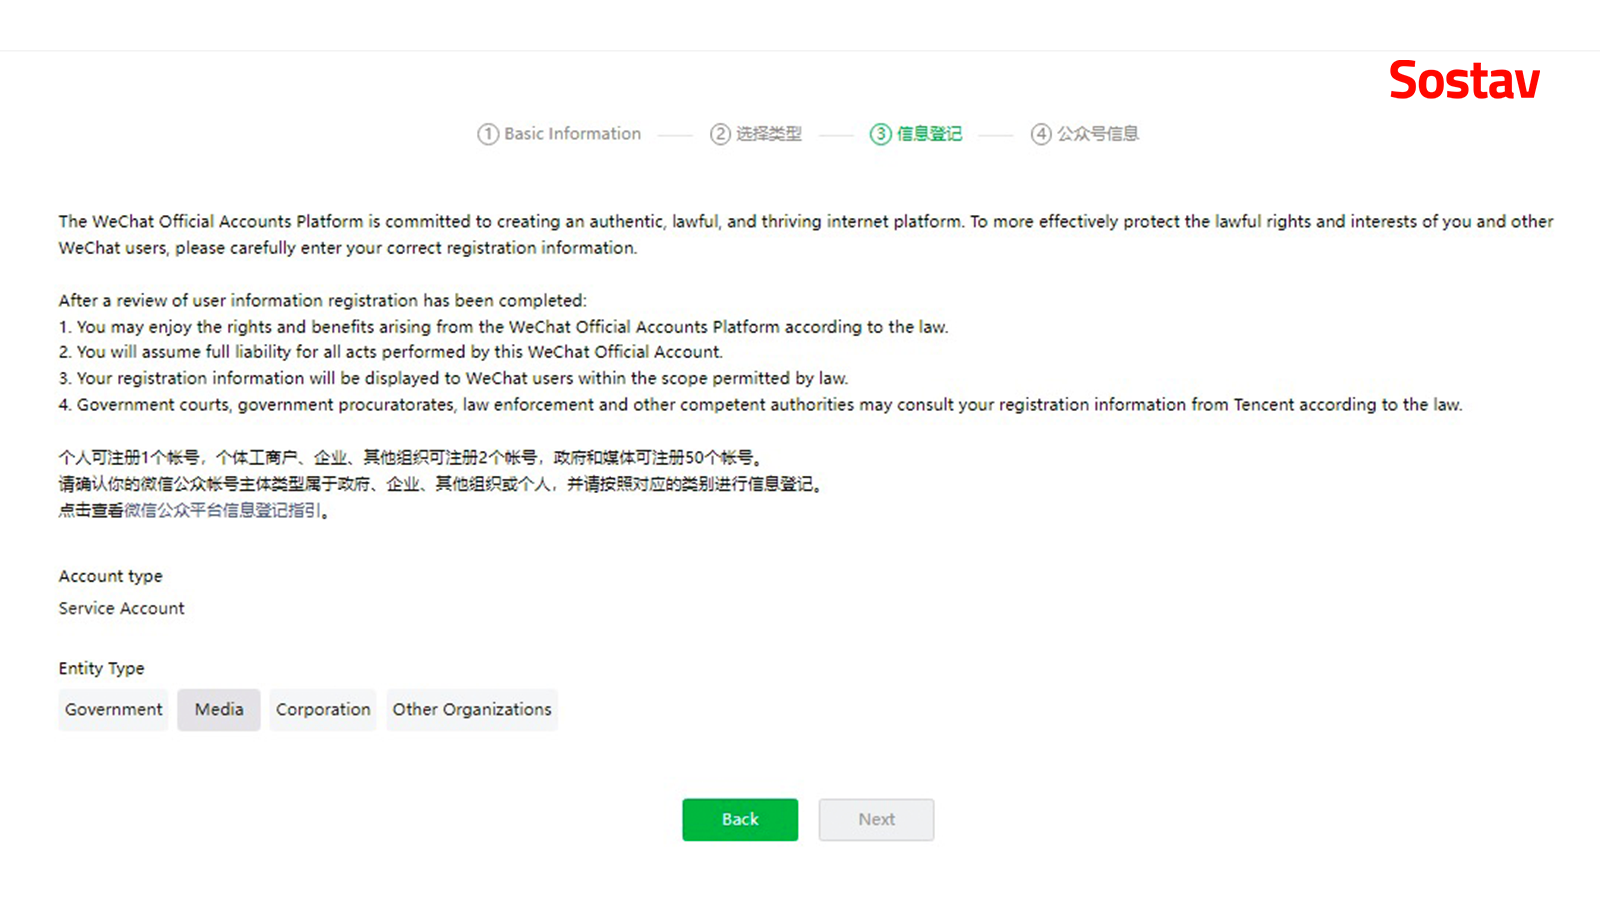Viewport: 1600px width, 900px height.
Task: Click the Account type label
Action: coord(110,577)
